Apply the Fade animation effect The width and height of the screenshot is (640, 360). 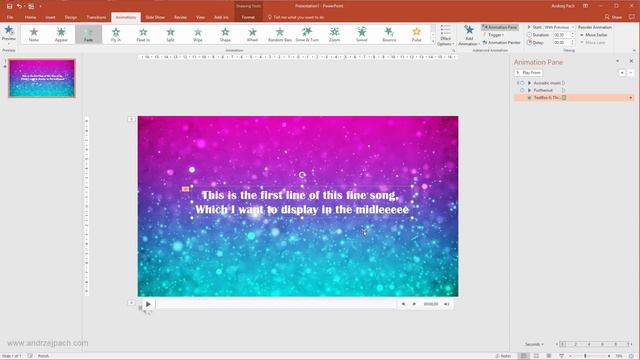click(x=89, y=34)
